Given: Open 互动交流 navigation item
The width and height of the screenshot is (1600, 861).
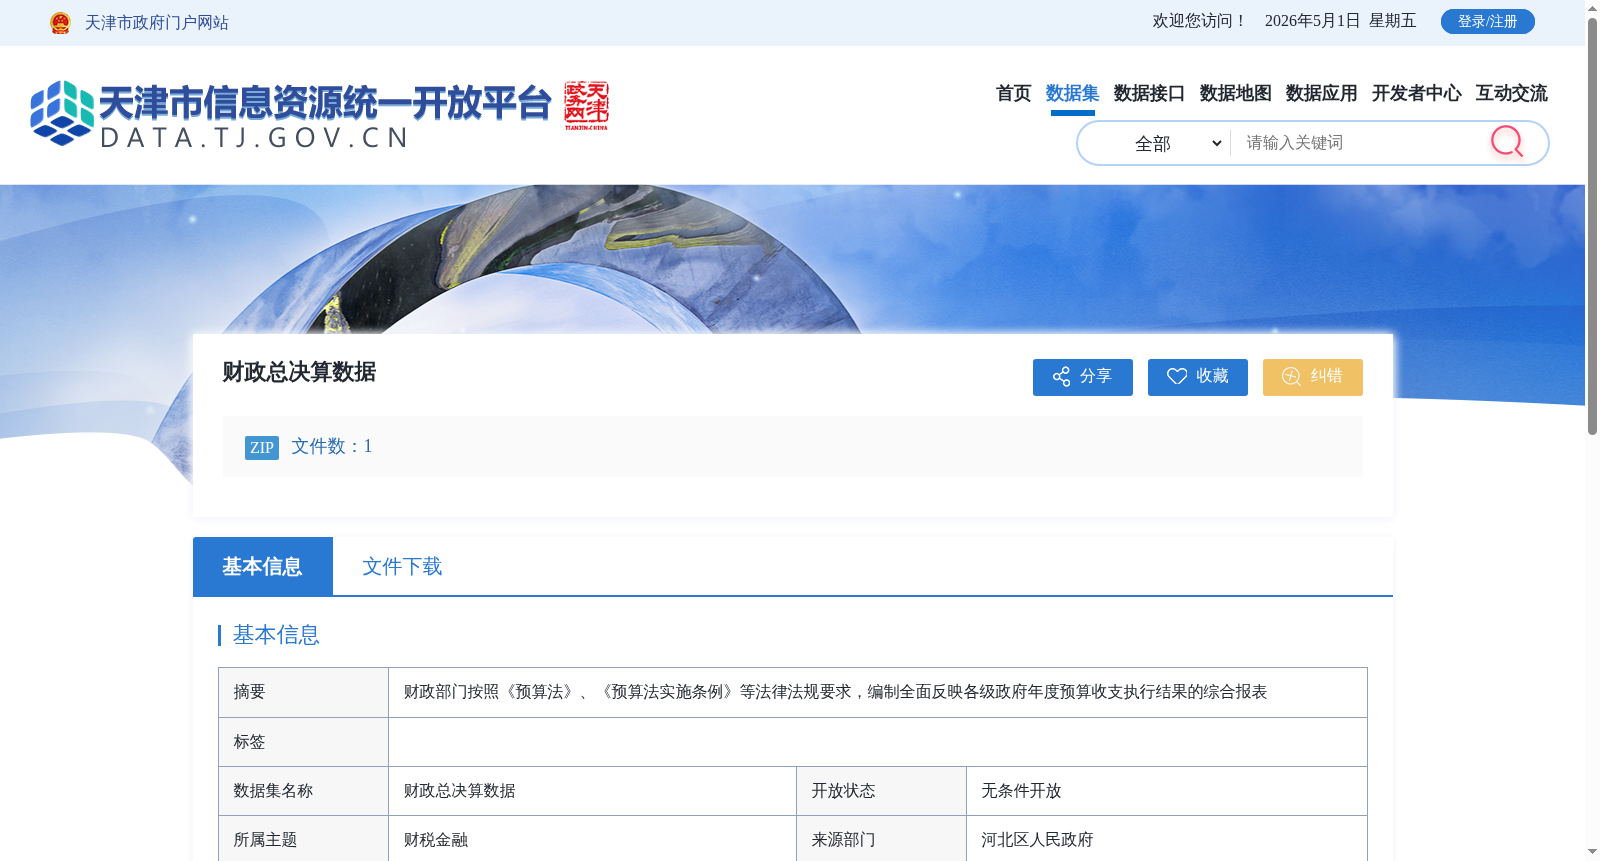Looking at the screenshot, I should [1511, 93].
